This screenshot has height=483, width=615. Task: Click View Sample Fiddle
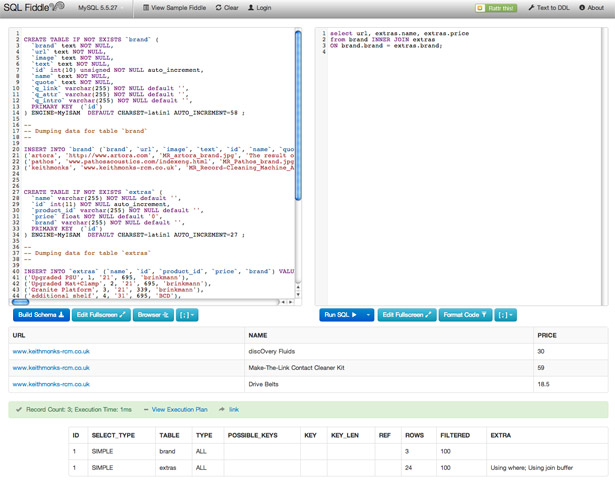click(175, 8)
